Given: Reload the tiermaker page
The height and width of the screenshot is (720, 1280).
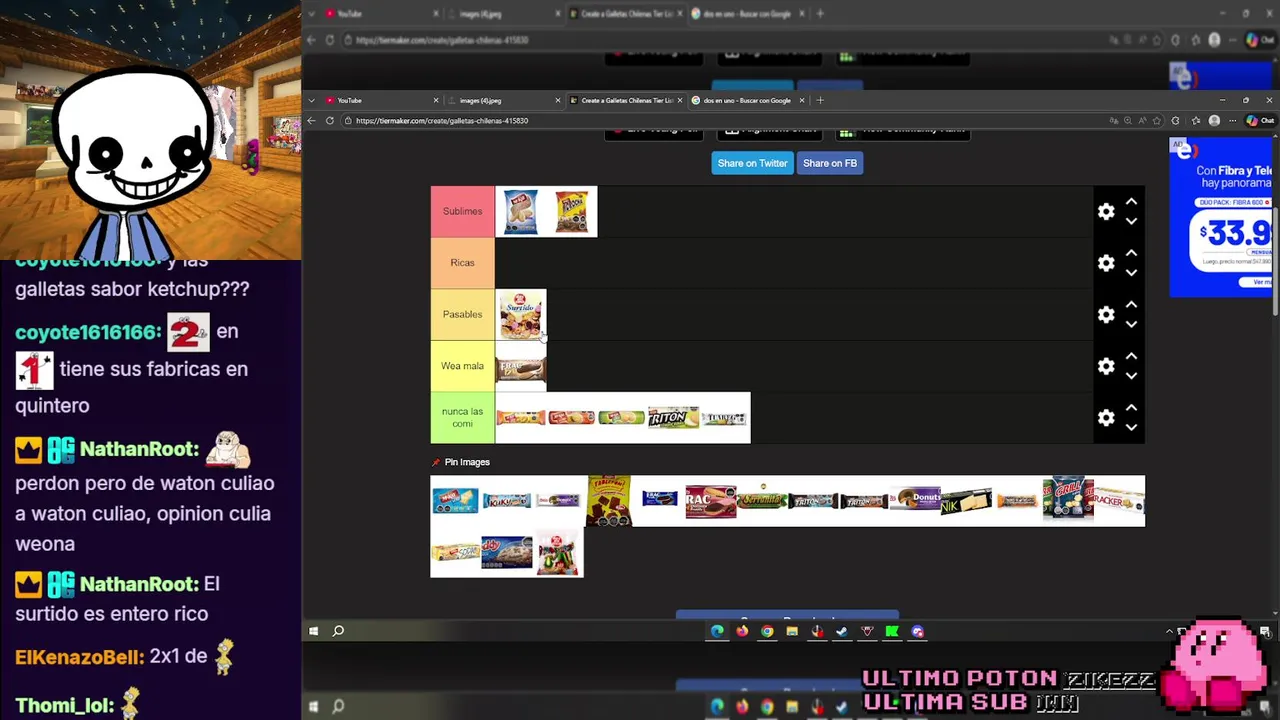Looking at the screenshot, I should pos(329,120).
